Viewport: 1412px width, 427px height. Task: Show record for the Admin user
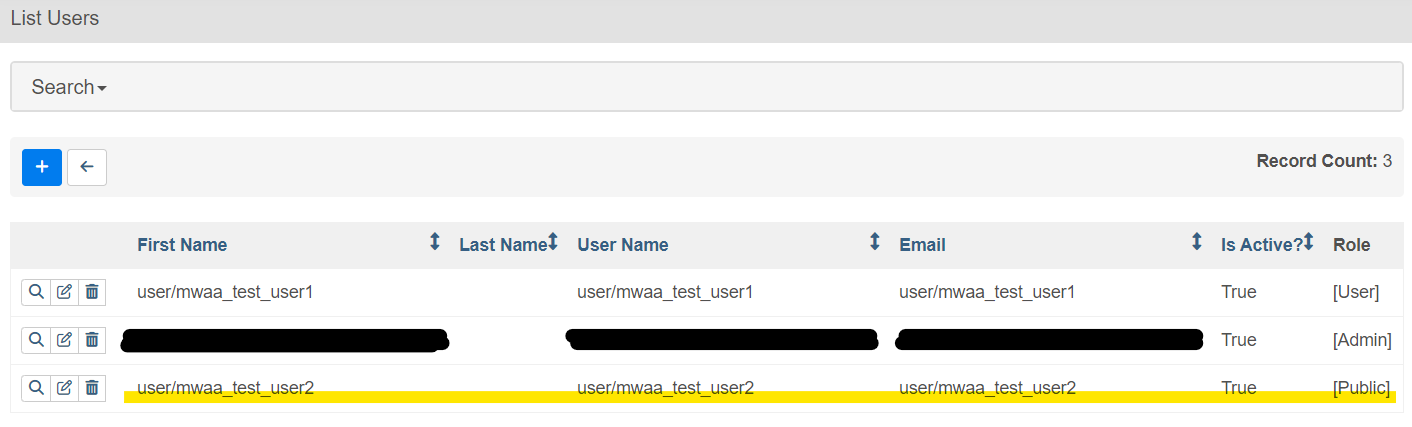coord(36,340)
